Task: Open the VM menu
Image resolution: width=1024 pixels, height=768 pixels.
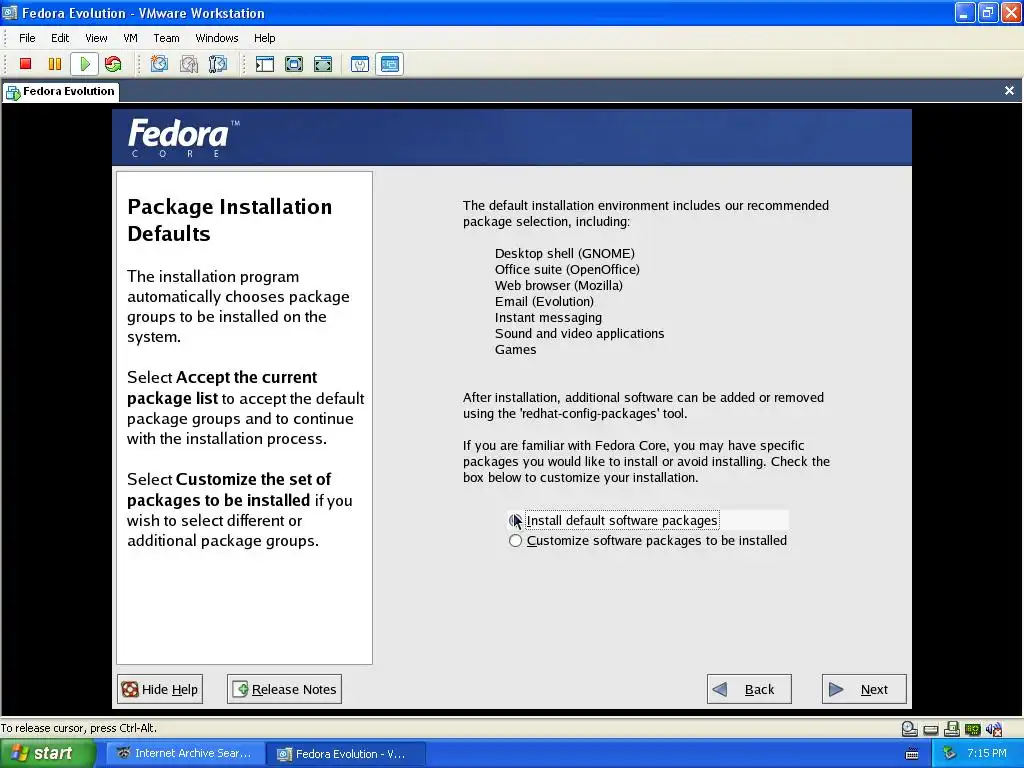Action: point(130,38)
